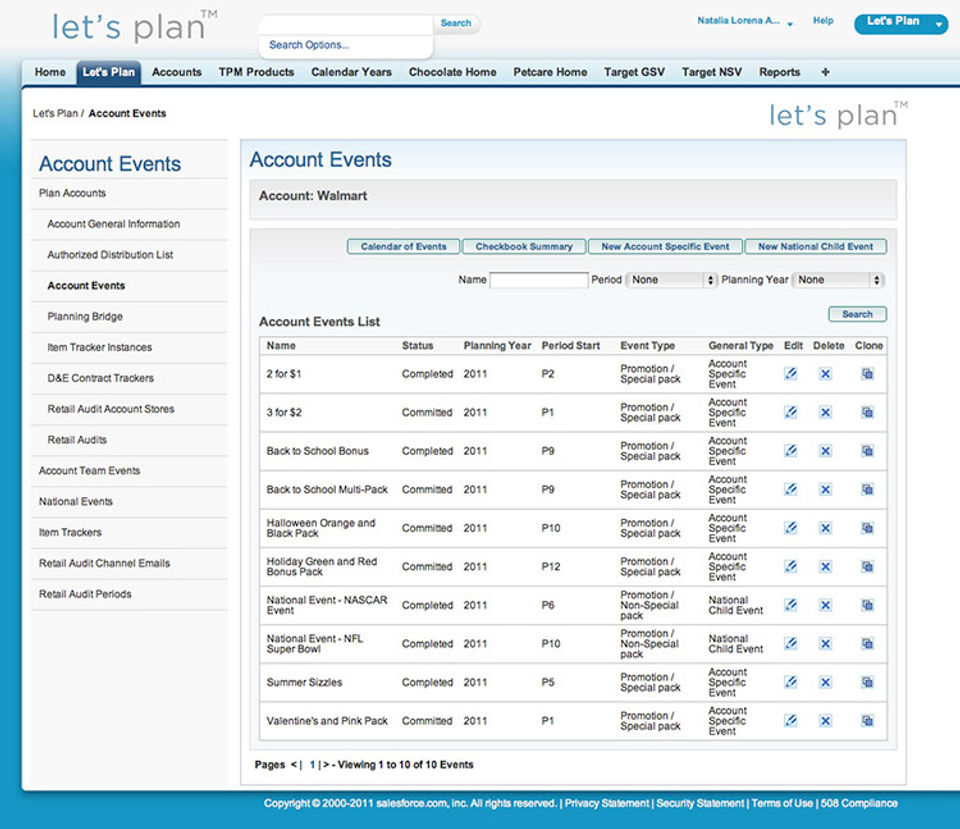Clone the Back to School Multi-Pack event
960x829 pixels.
click(x=868, y=489)
